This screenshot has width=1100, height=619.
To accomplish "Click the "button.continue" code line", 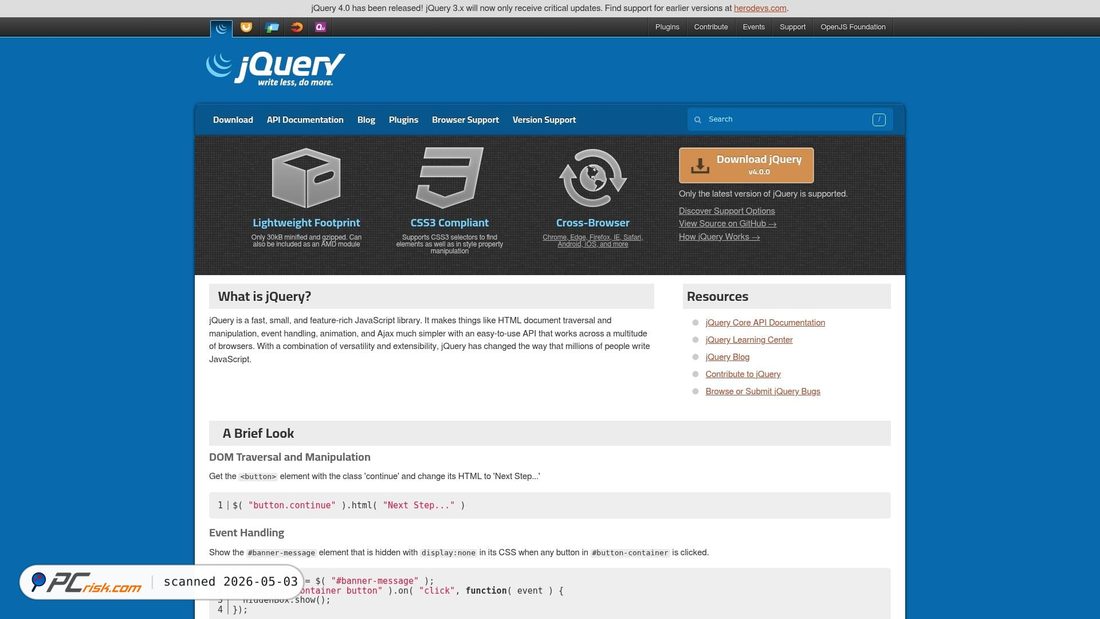I will (x=549, y=505).
